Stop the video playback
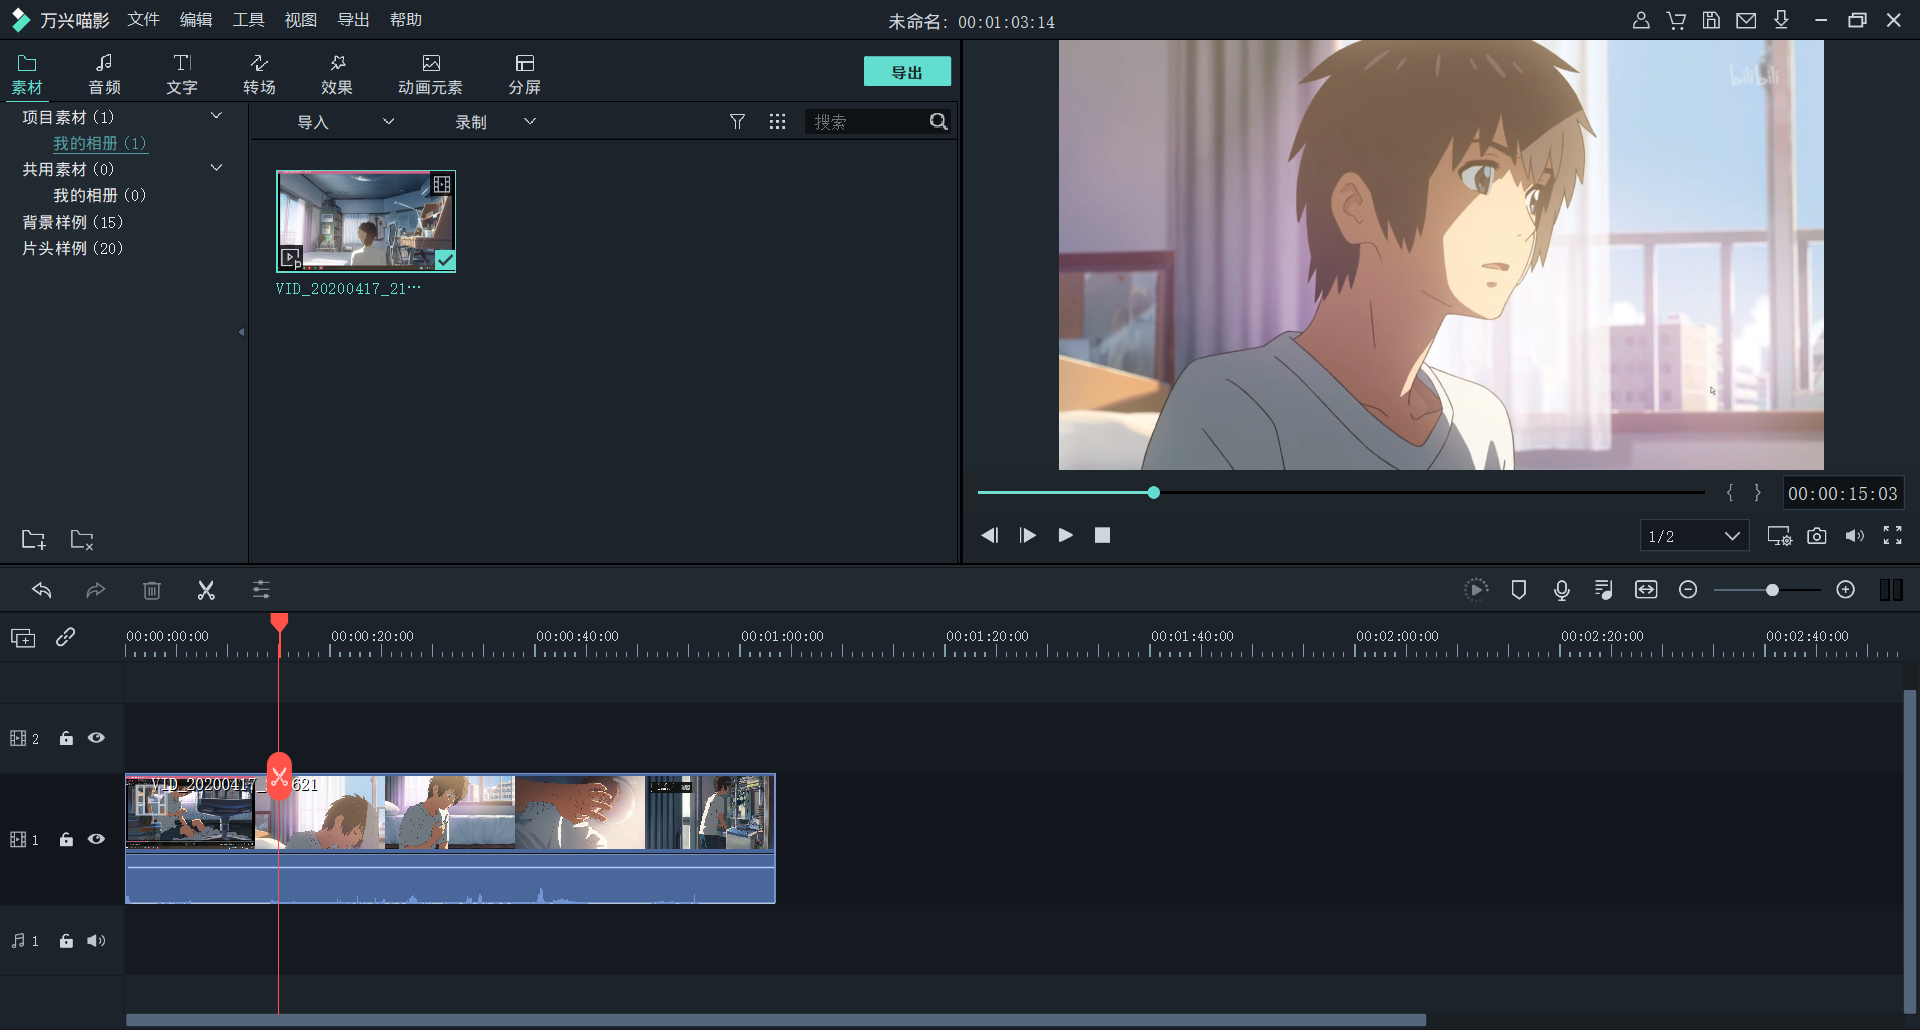Image resolution: width=1920 pixels, height=1030 pixels. click(1102, 536)
